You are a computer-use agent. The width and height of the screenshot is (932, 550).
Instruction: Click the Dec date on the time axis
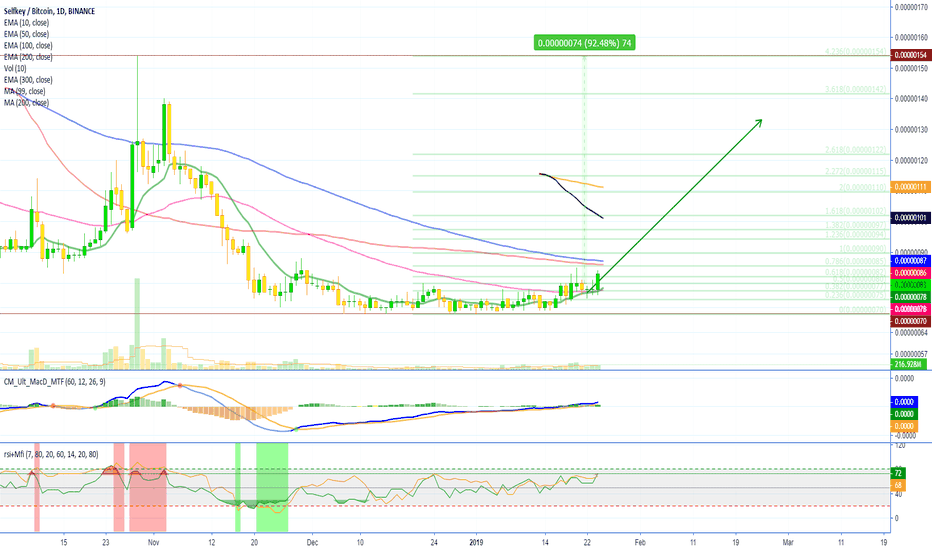point(313,542)
